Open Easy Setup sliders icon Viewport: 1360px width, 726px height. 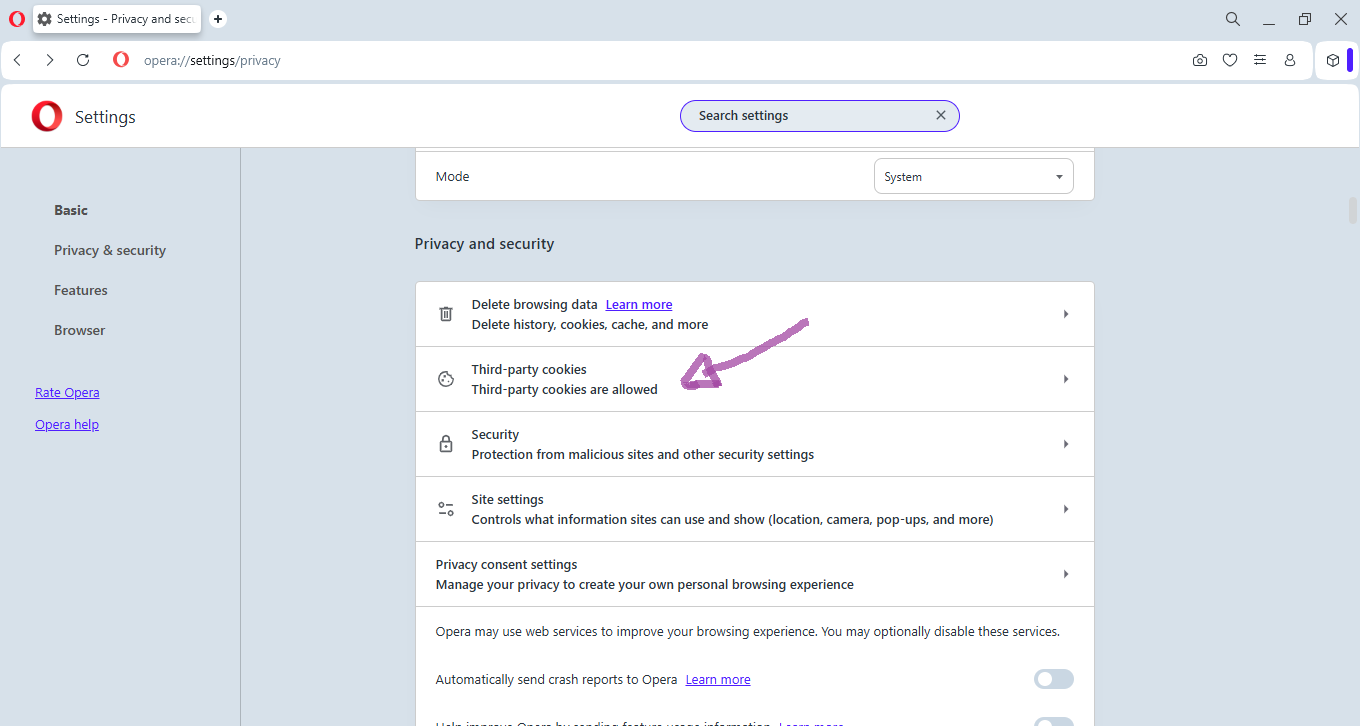click(x=1260, y=60)
